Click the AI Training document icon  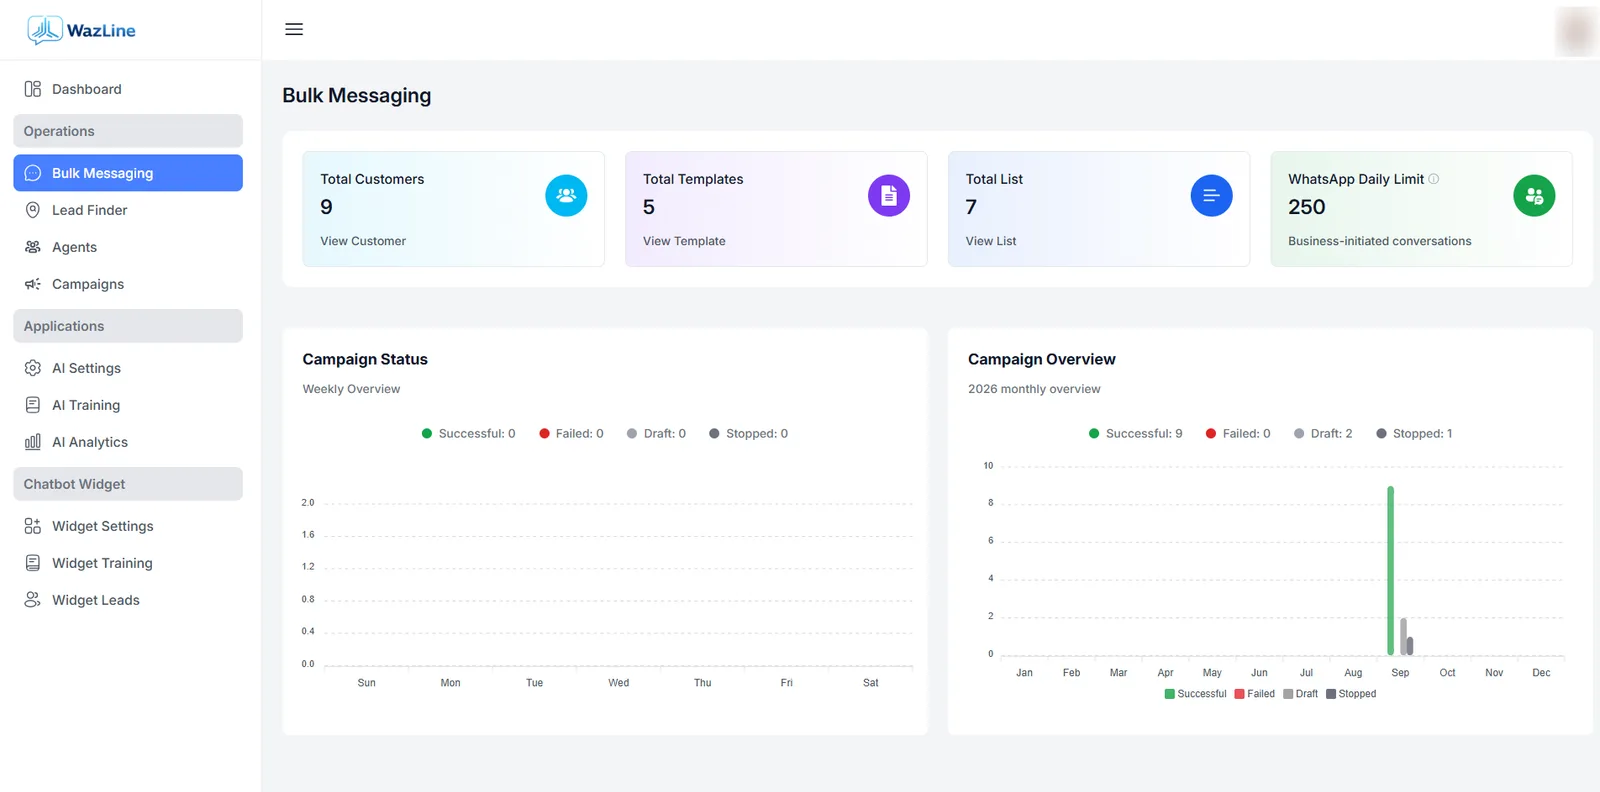point(33,405)
